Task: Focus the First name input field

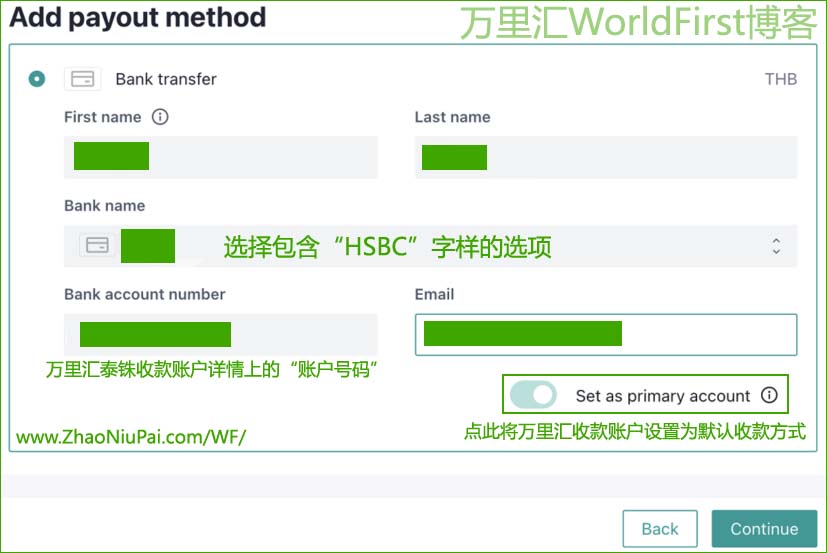Action: 220,157
